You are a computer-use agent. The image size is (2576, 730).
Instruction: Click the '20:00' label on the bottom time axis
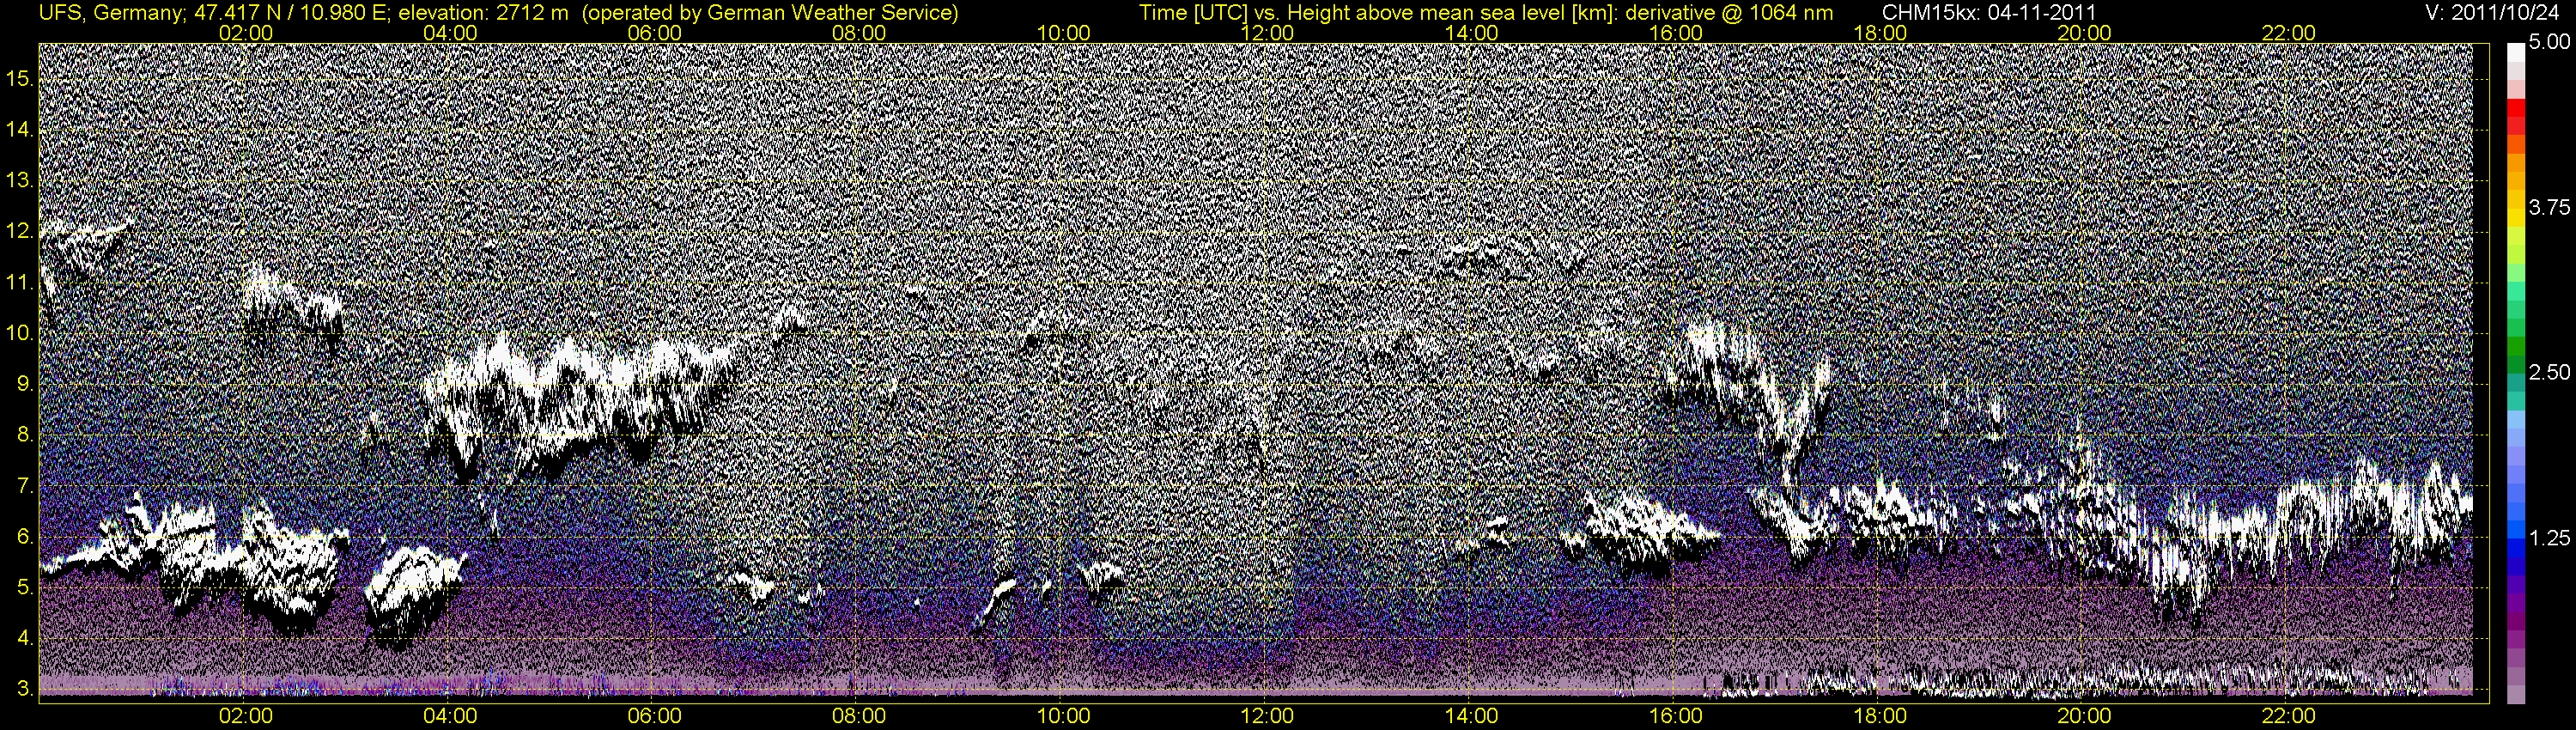[x=2084, y=717]
